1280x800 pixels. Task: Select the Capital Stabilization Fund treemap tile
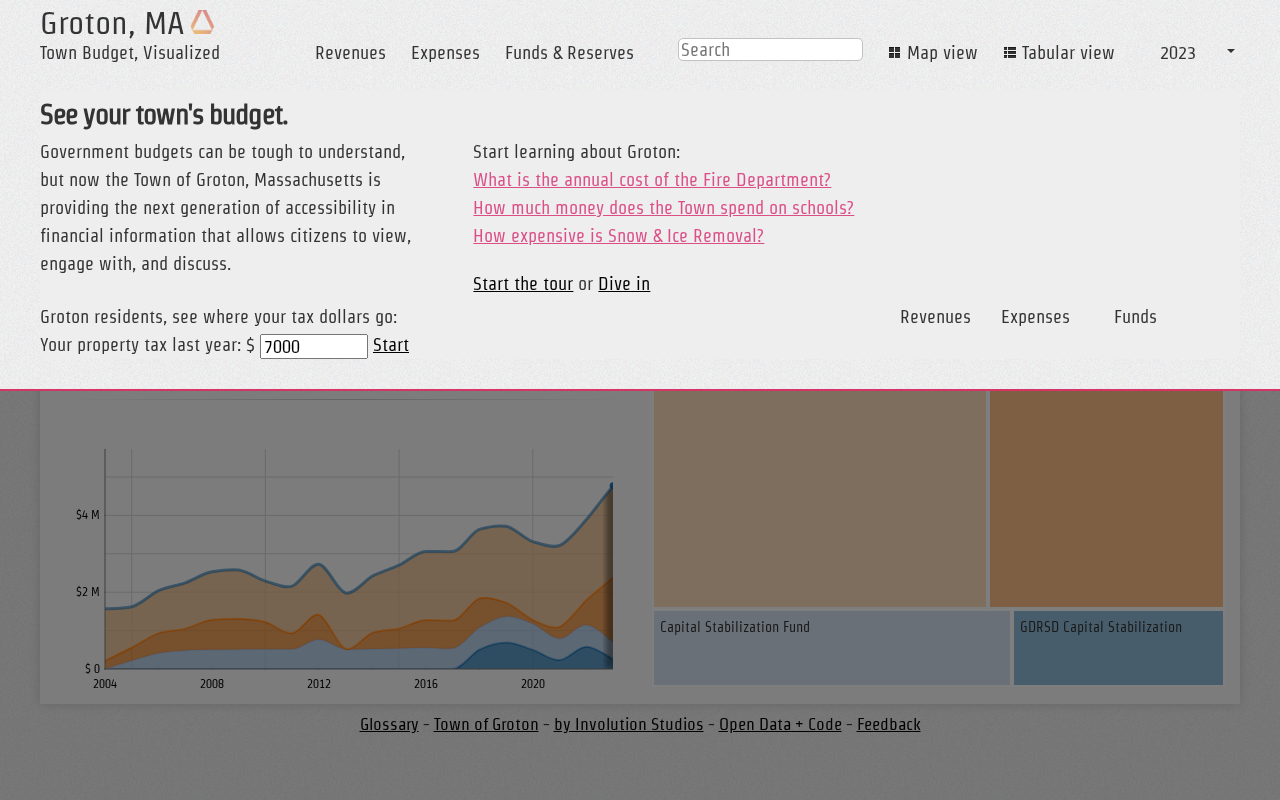pos(831,648)
